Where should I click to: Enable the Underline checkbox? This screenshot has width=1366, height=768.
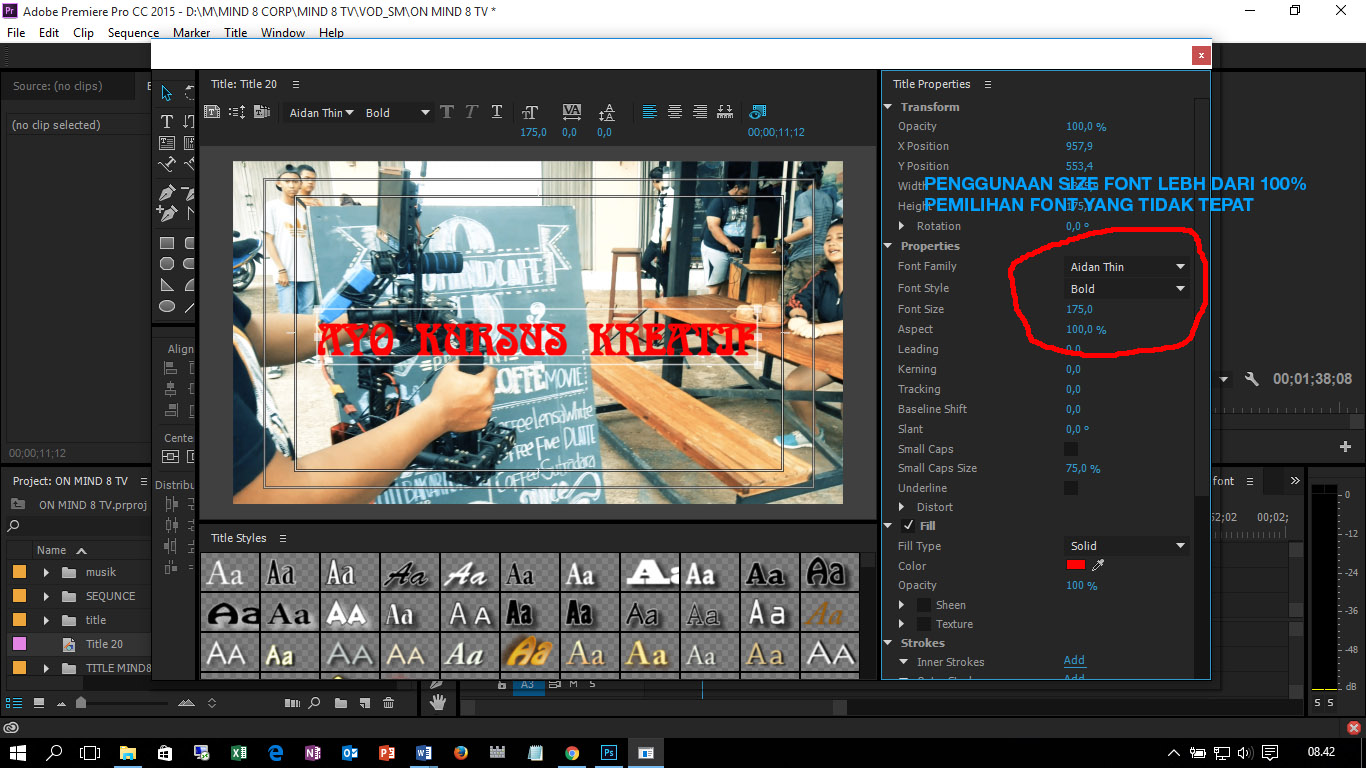[1070, 487]
